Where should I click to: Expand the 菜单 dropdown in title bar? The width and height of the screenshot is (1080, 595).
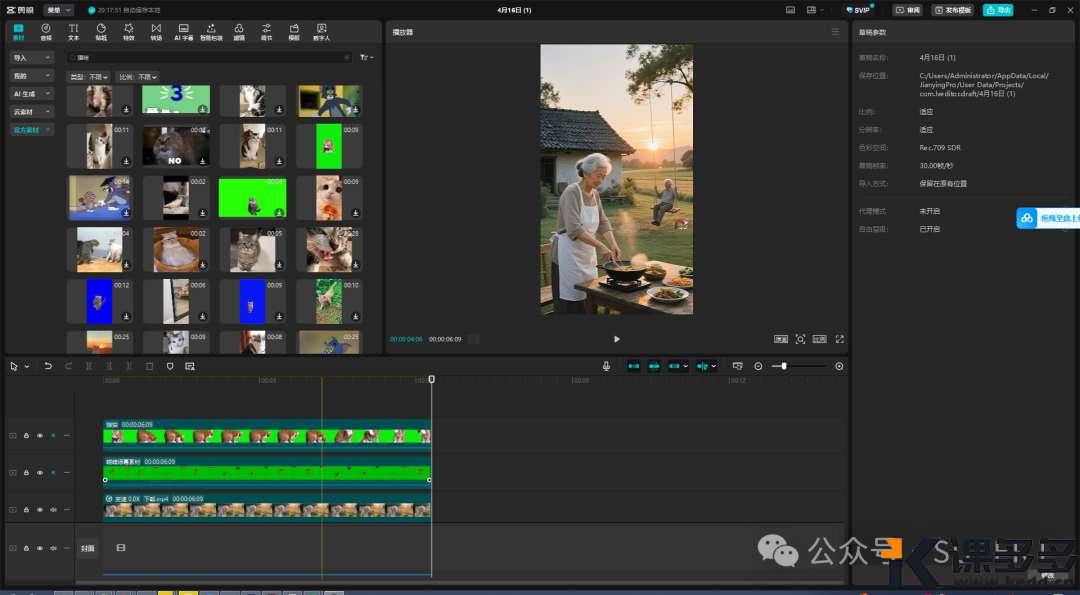(59, 10)
